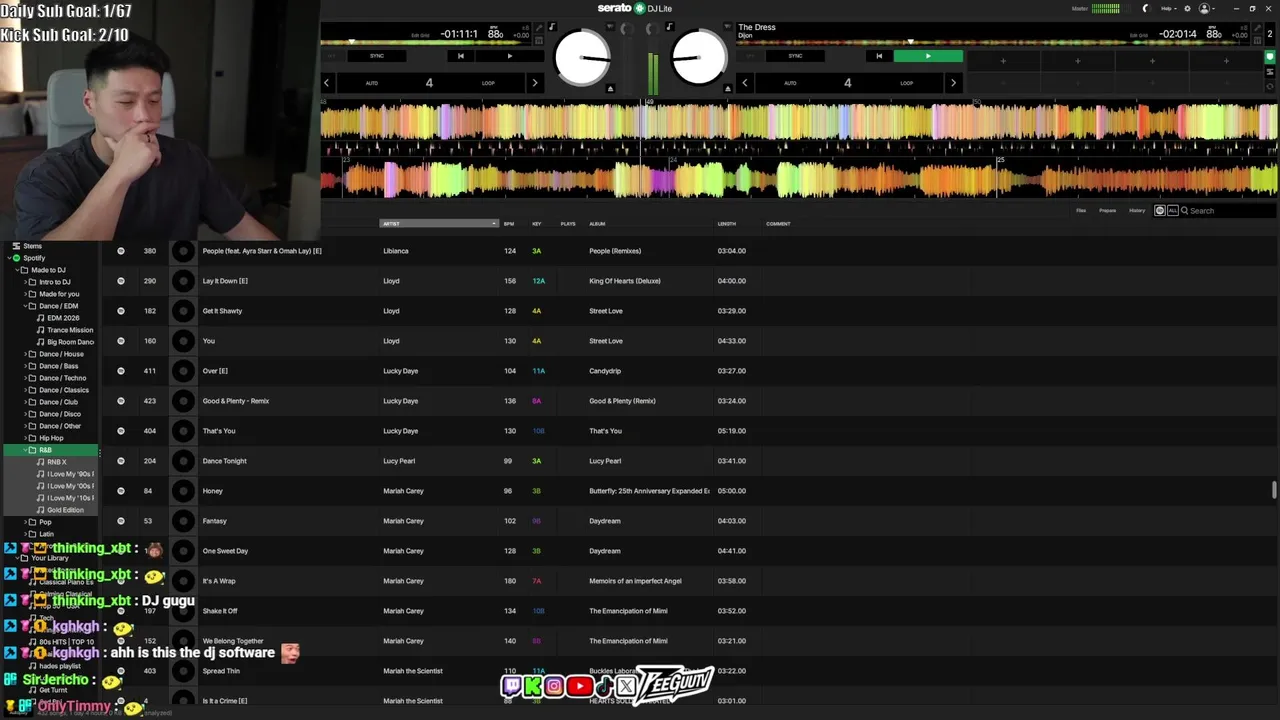Collapse the R&B folder
The image size is (1280, 720).
click(26, 450)
